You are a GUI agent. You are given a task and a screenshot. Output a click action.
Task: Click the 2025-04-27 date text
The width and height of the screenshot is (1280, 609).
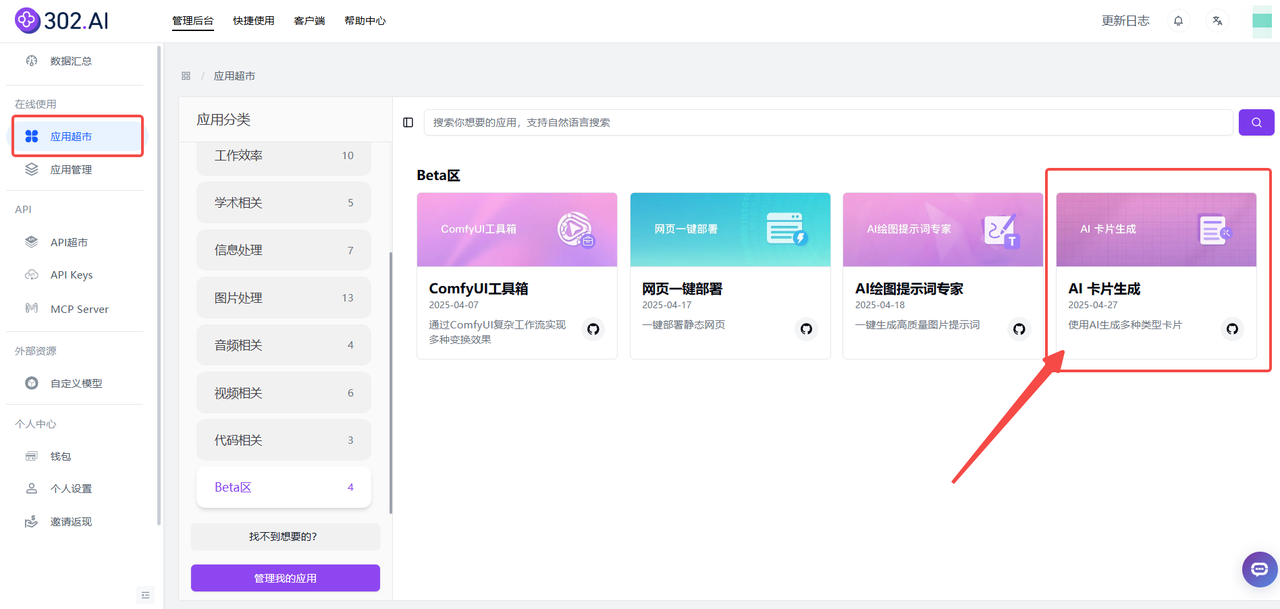[x=1093, y=305]
